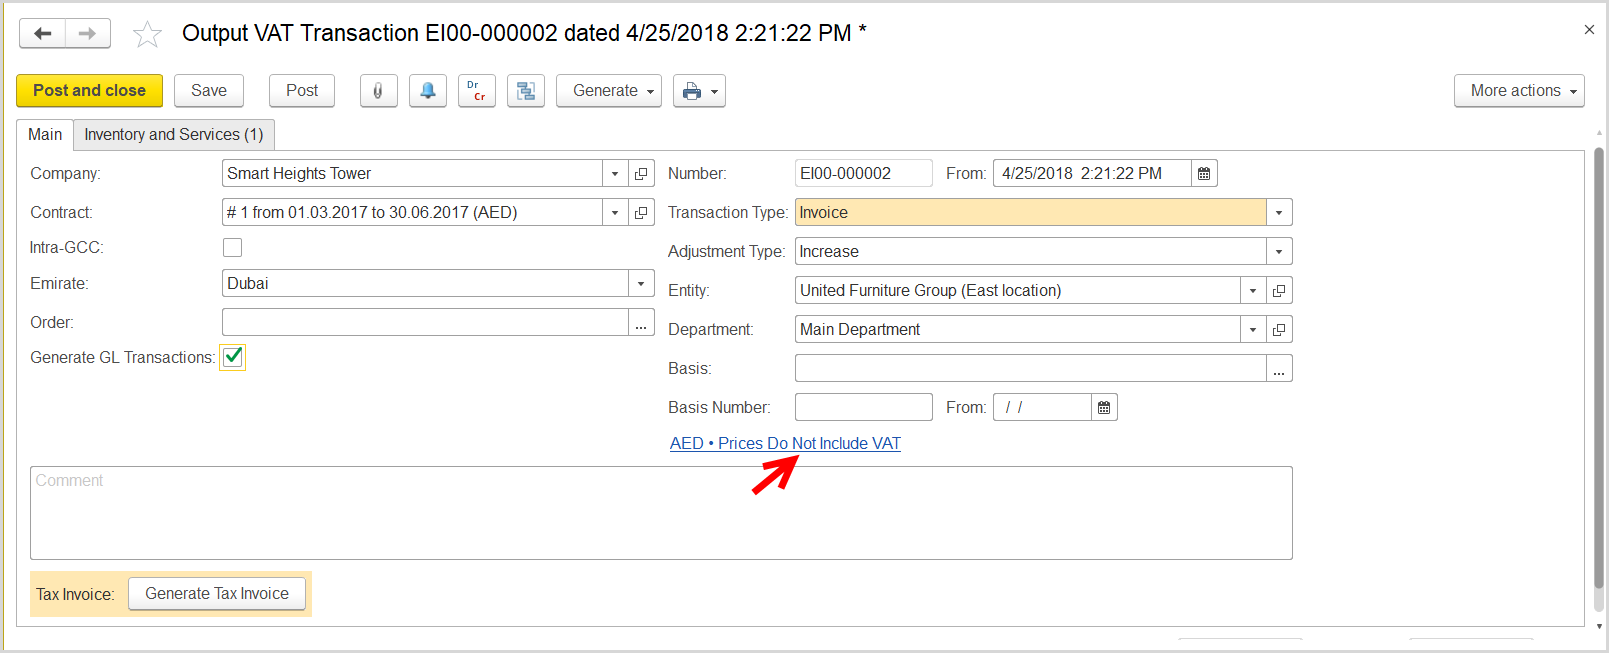Viewport: 1609px width, 653px height.
Task: Click the Entity field United Furniture Group
Action: tap(1018, 291)
